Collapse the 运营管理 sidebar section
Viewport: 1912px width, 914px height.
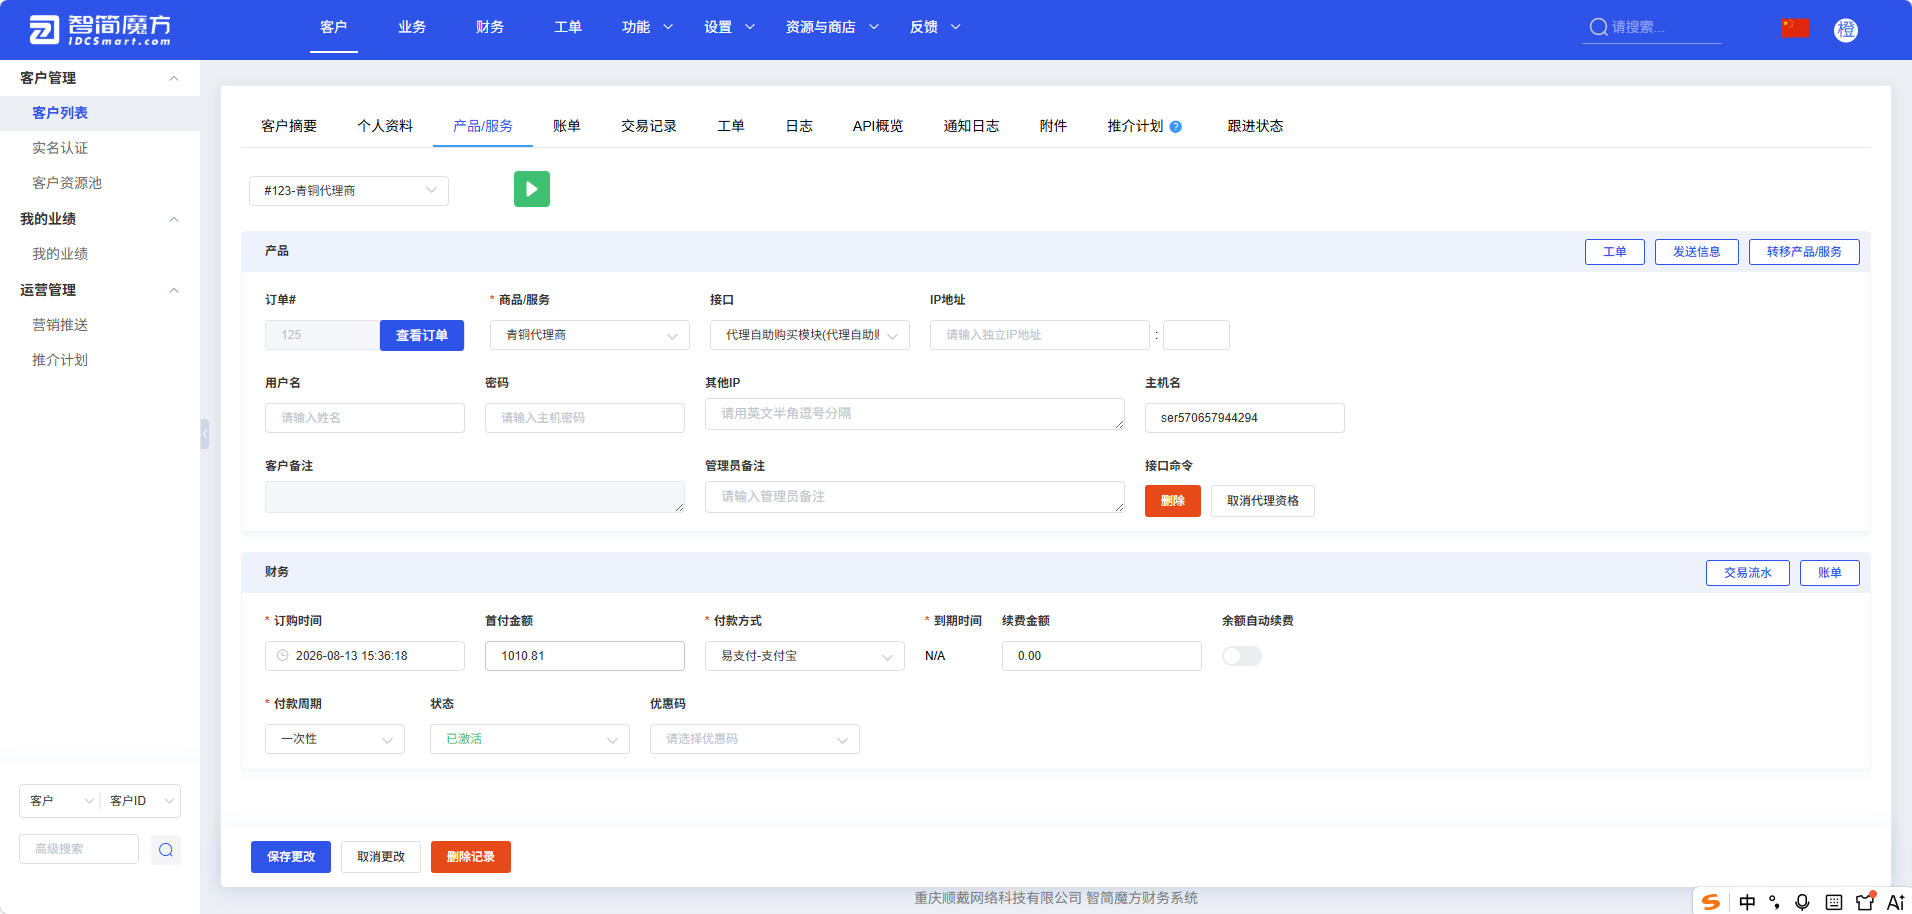(x=174, y=290)
